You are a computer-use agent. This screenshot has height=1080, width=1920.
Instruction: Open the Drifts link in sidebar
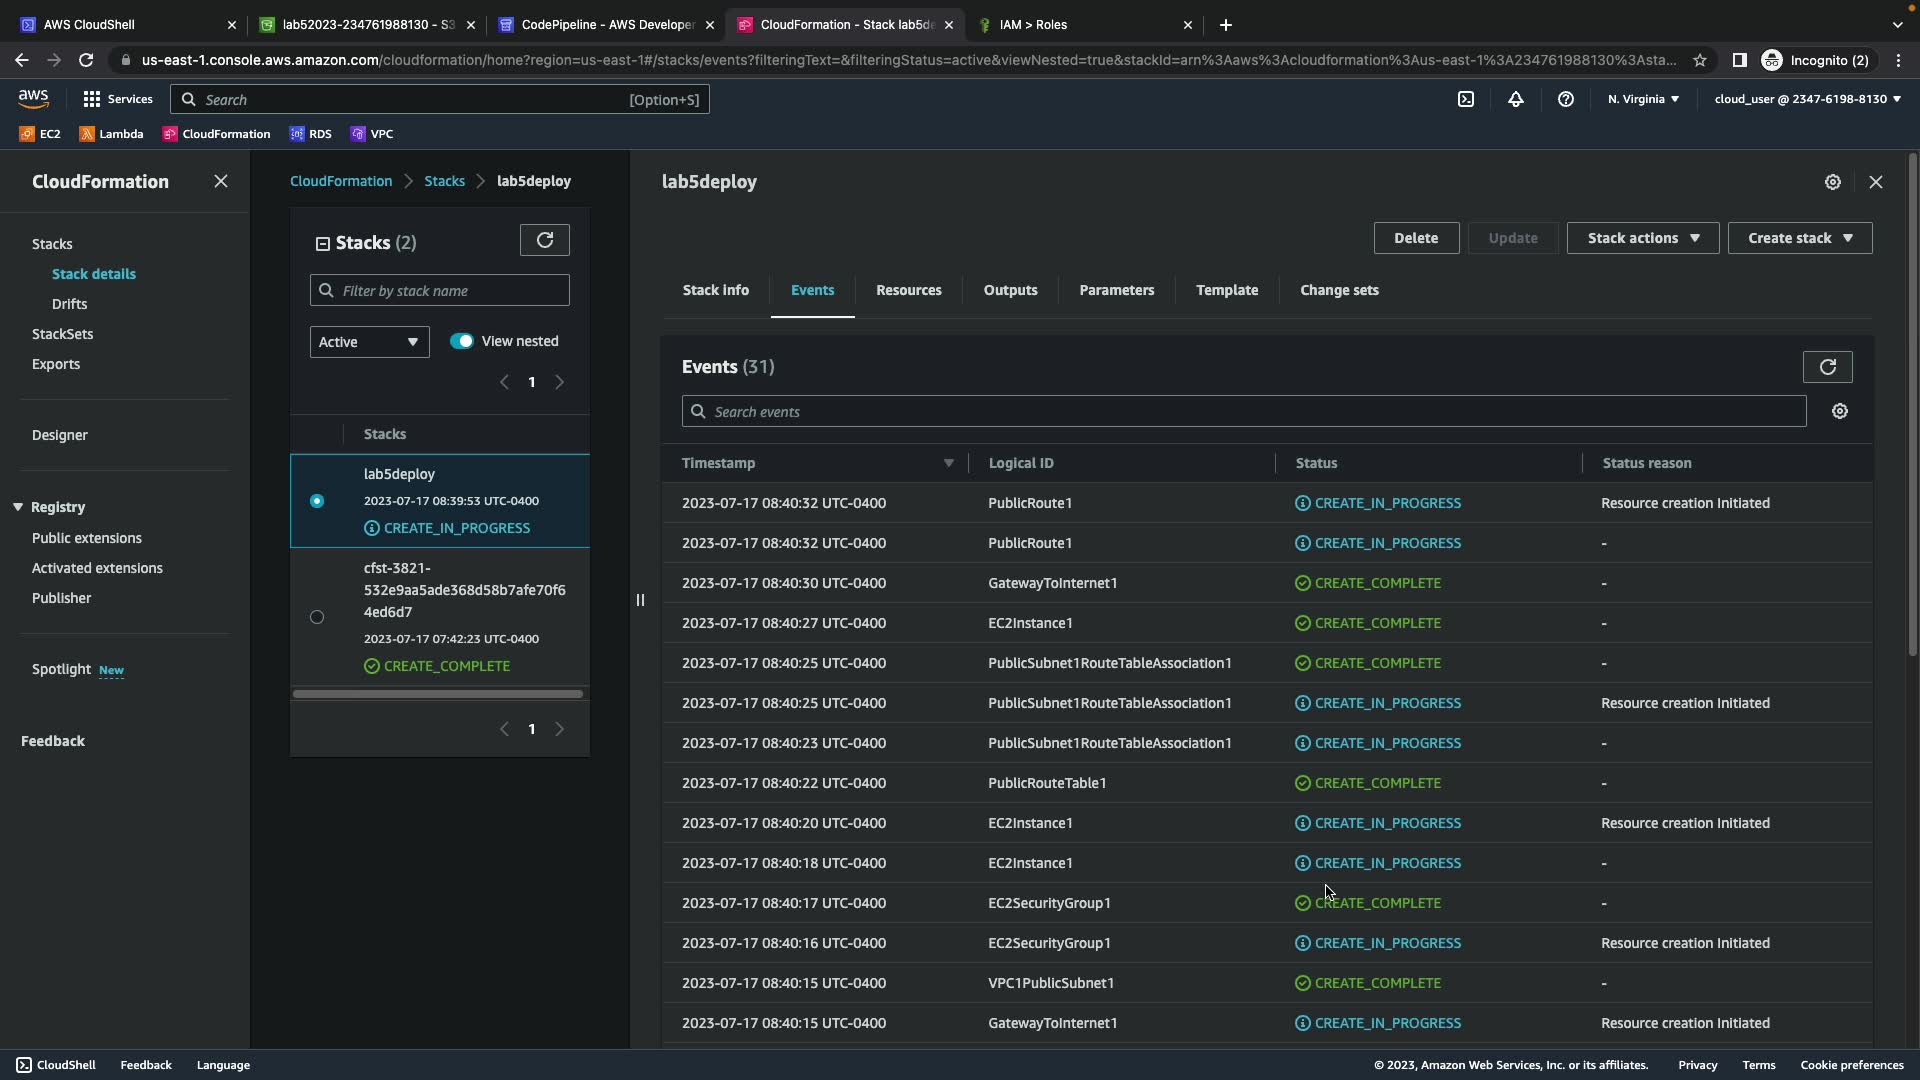tap(69, 304)
